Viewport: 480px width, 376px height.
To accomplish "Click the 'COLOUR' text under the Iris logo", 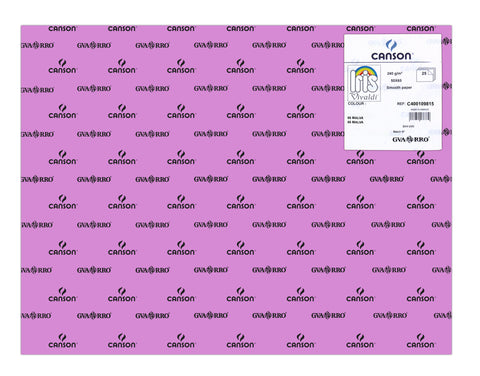I will coord(357,104).
